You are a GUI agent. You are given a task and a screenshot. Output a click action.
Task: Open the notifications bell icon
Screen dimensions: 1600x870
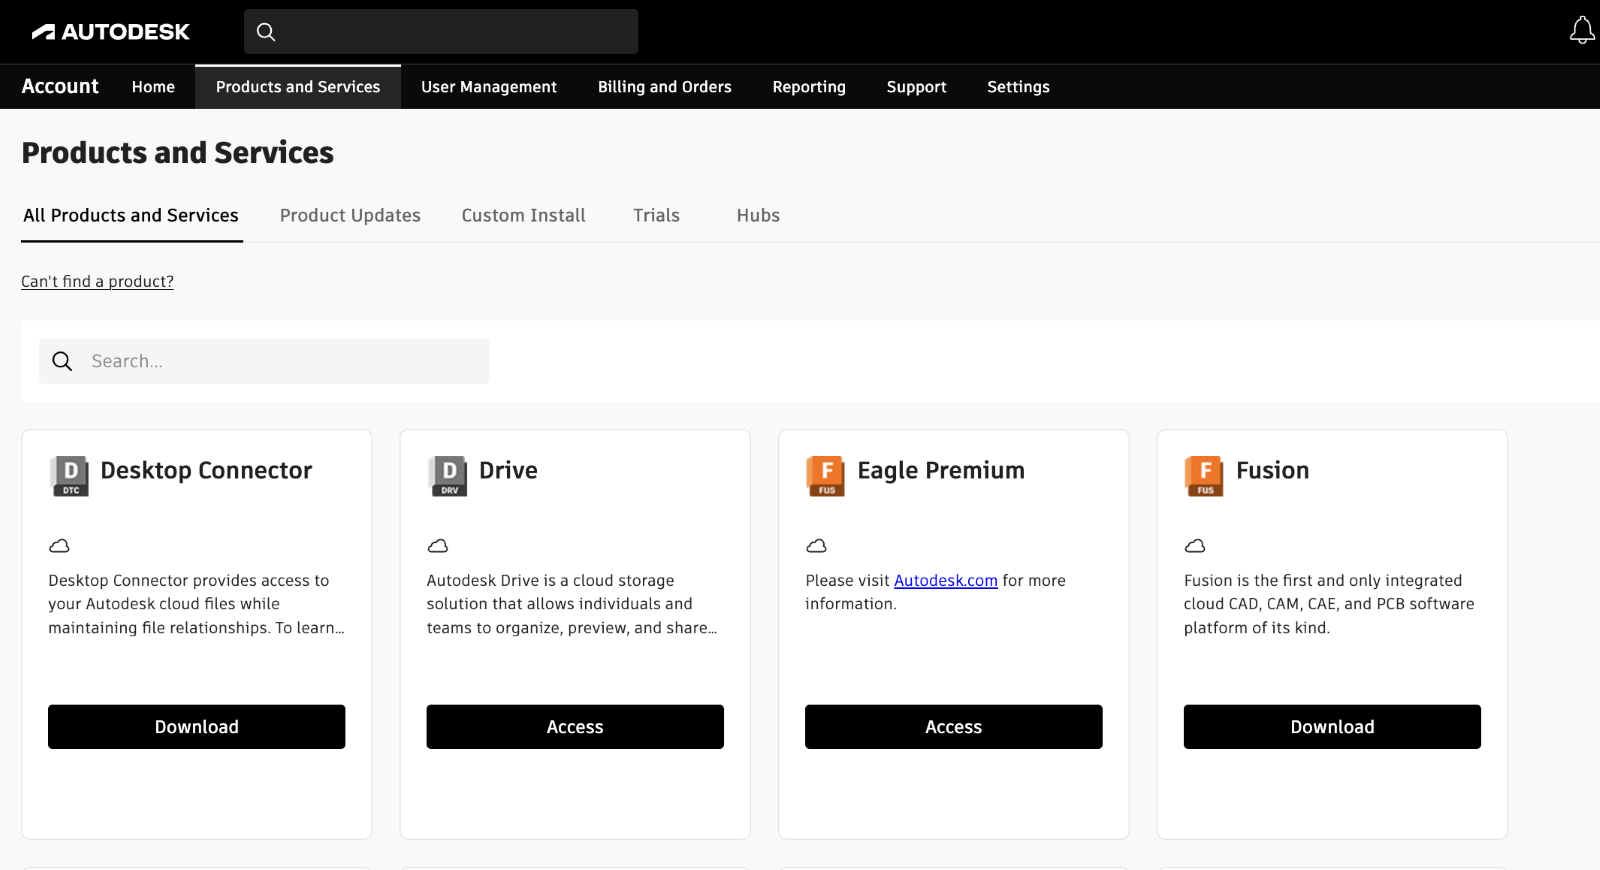pyautogui.click(x=1581, y=31)
